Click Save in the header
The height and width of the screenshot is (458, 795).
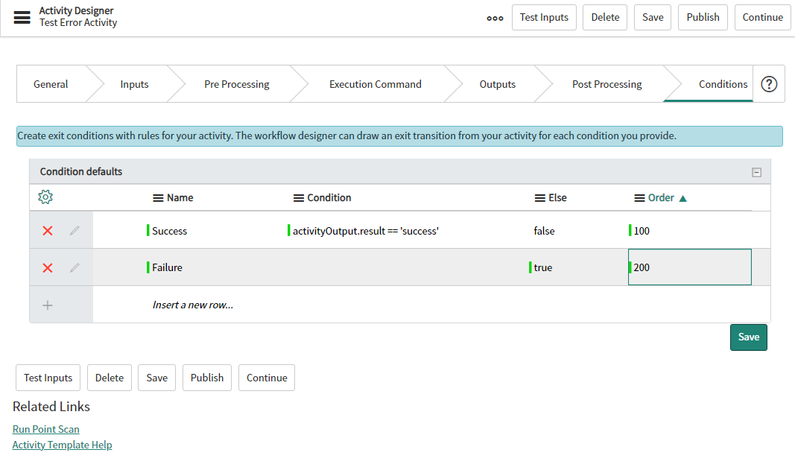click(x=653, y=17)
